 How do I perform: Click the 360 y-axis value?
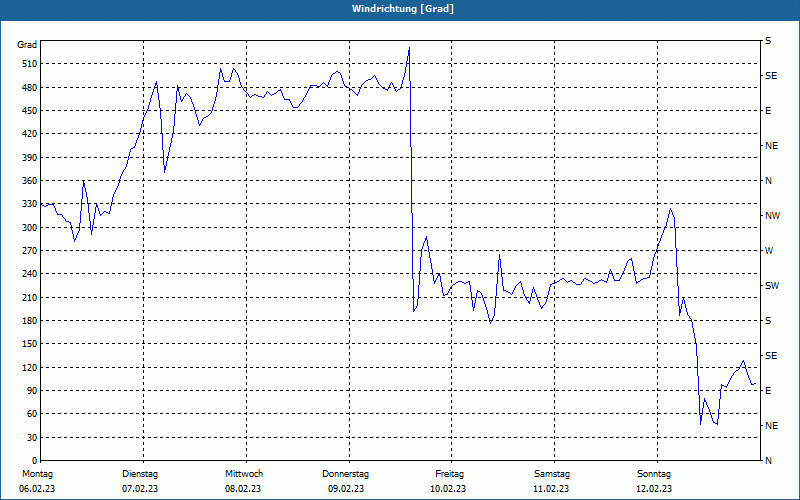click(30, 181)
